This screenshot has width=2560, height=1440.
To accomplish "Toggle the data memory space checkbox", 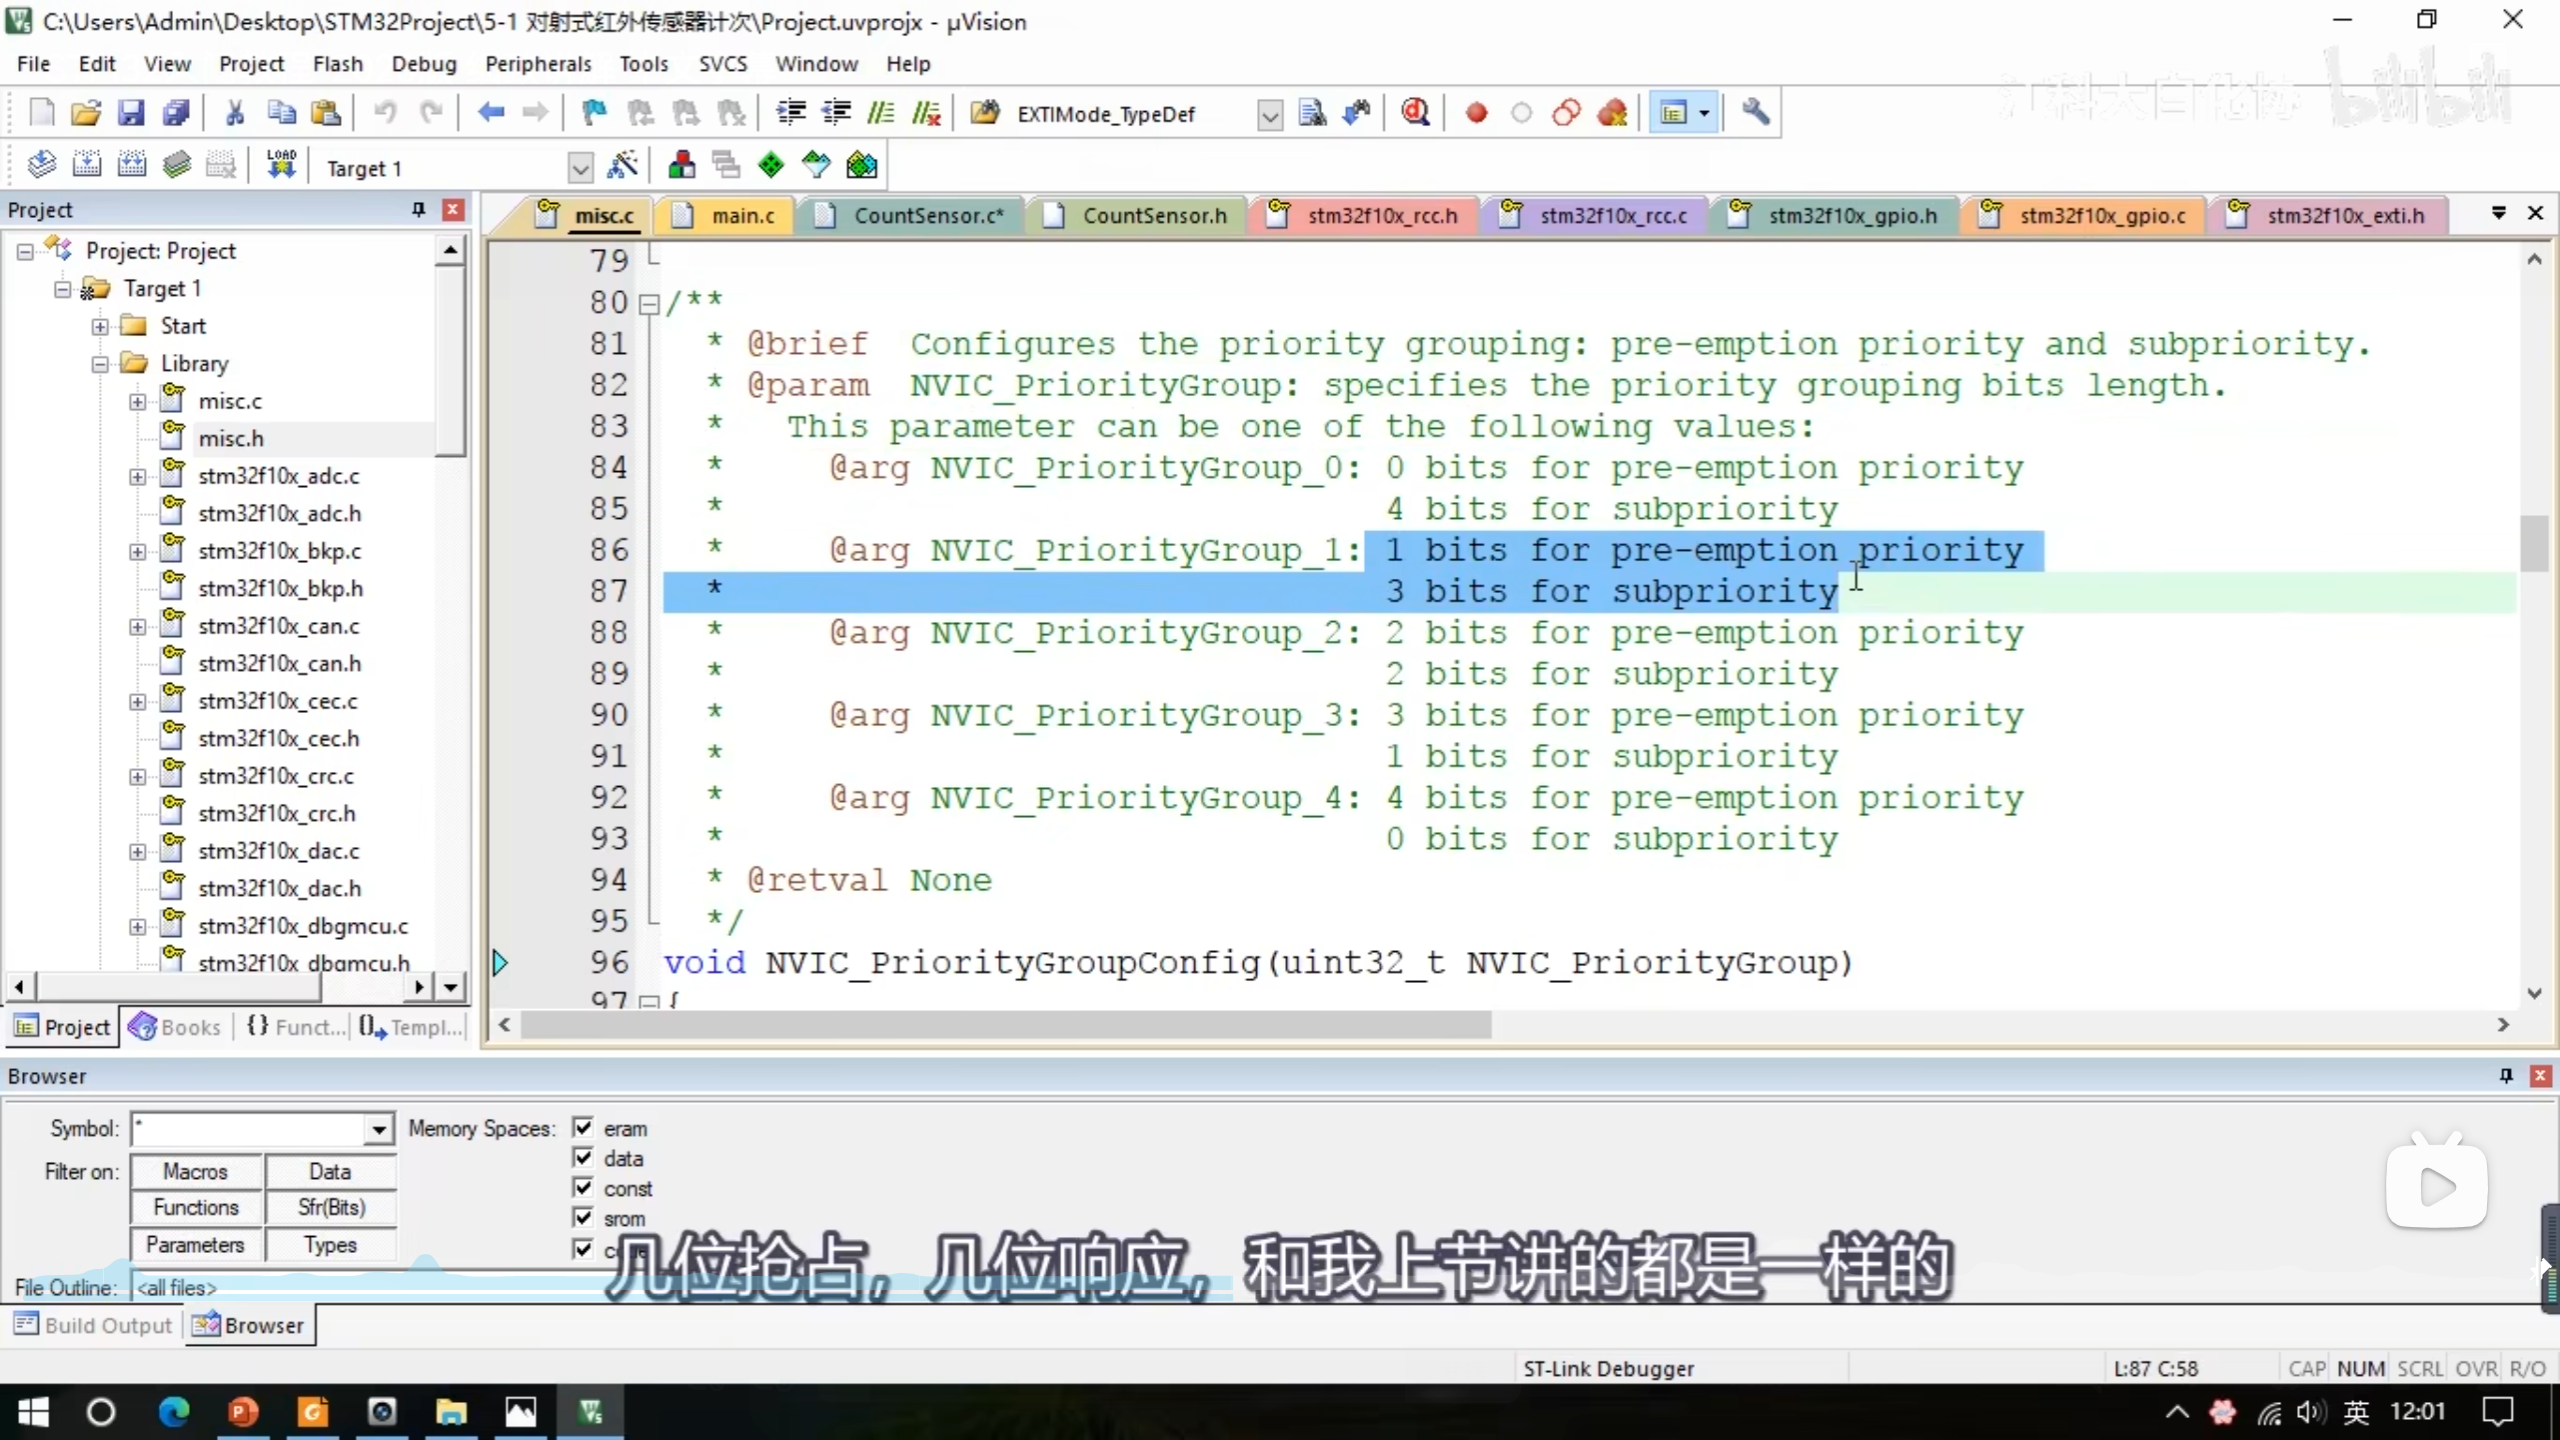I will pyautogui.click(x=583, y=1158).
